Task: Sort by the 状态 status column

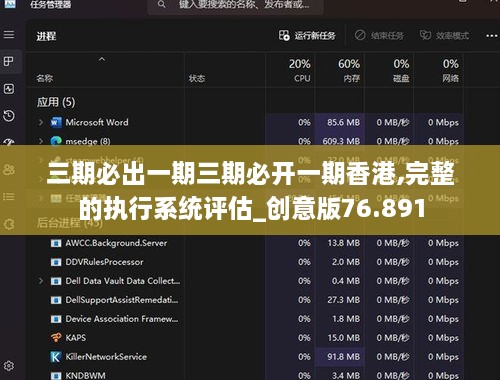Action: [197, 78]
